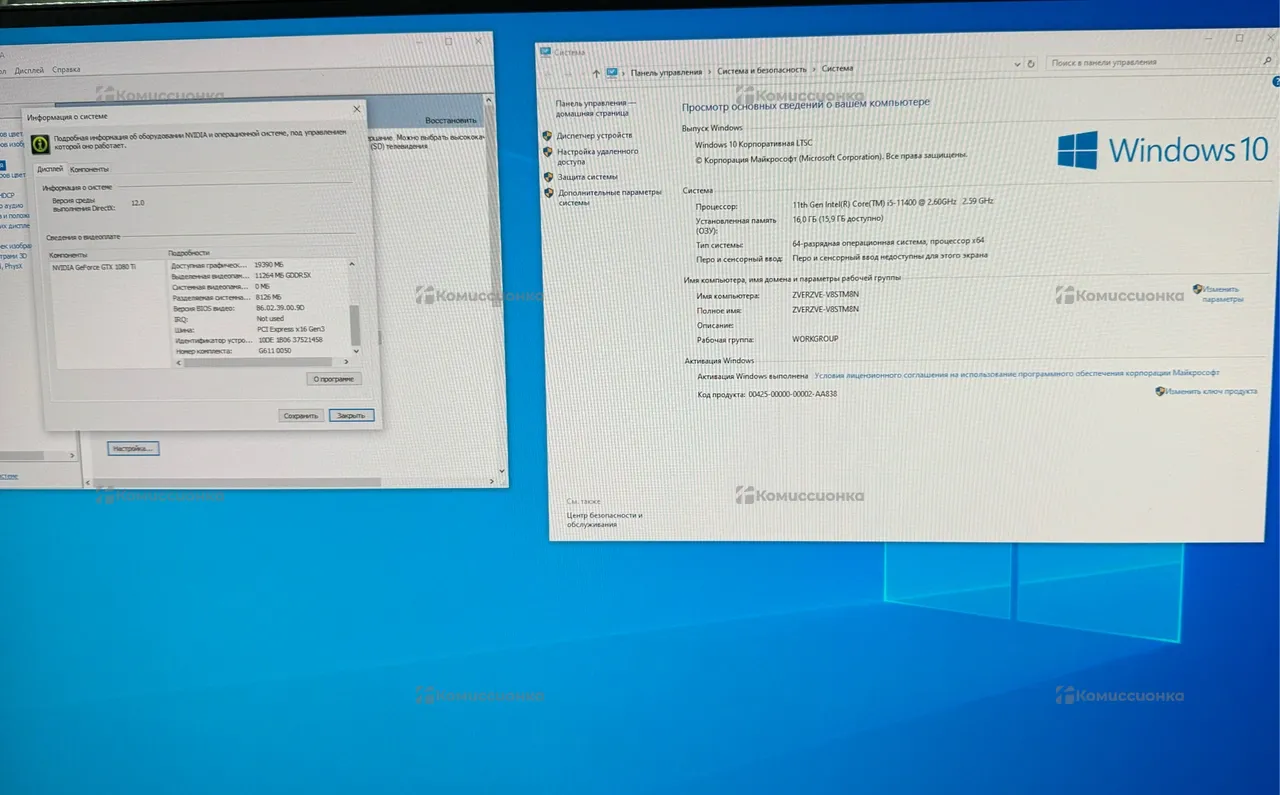Click the Система window title bar icon
The width and height of the screenshot is (1280, 795).
544,51
